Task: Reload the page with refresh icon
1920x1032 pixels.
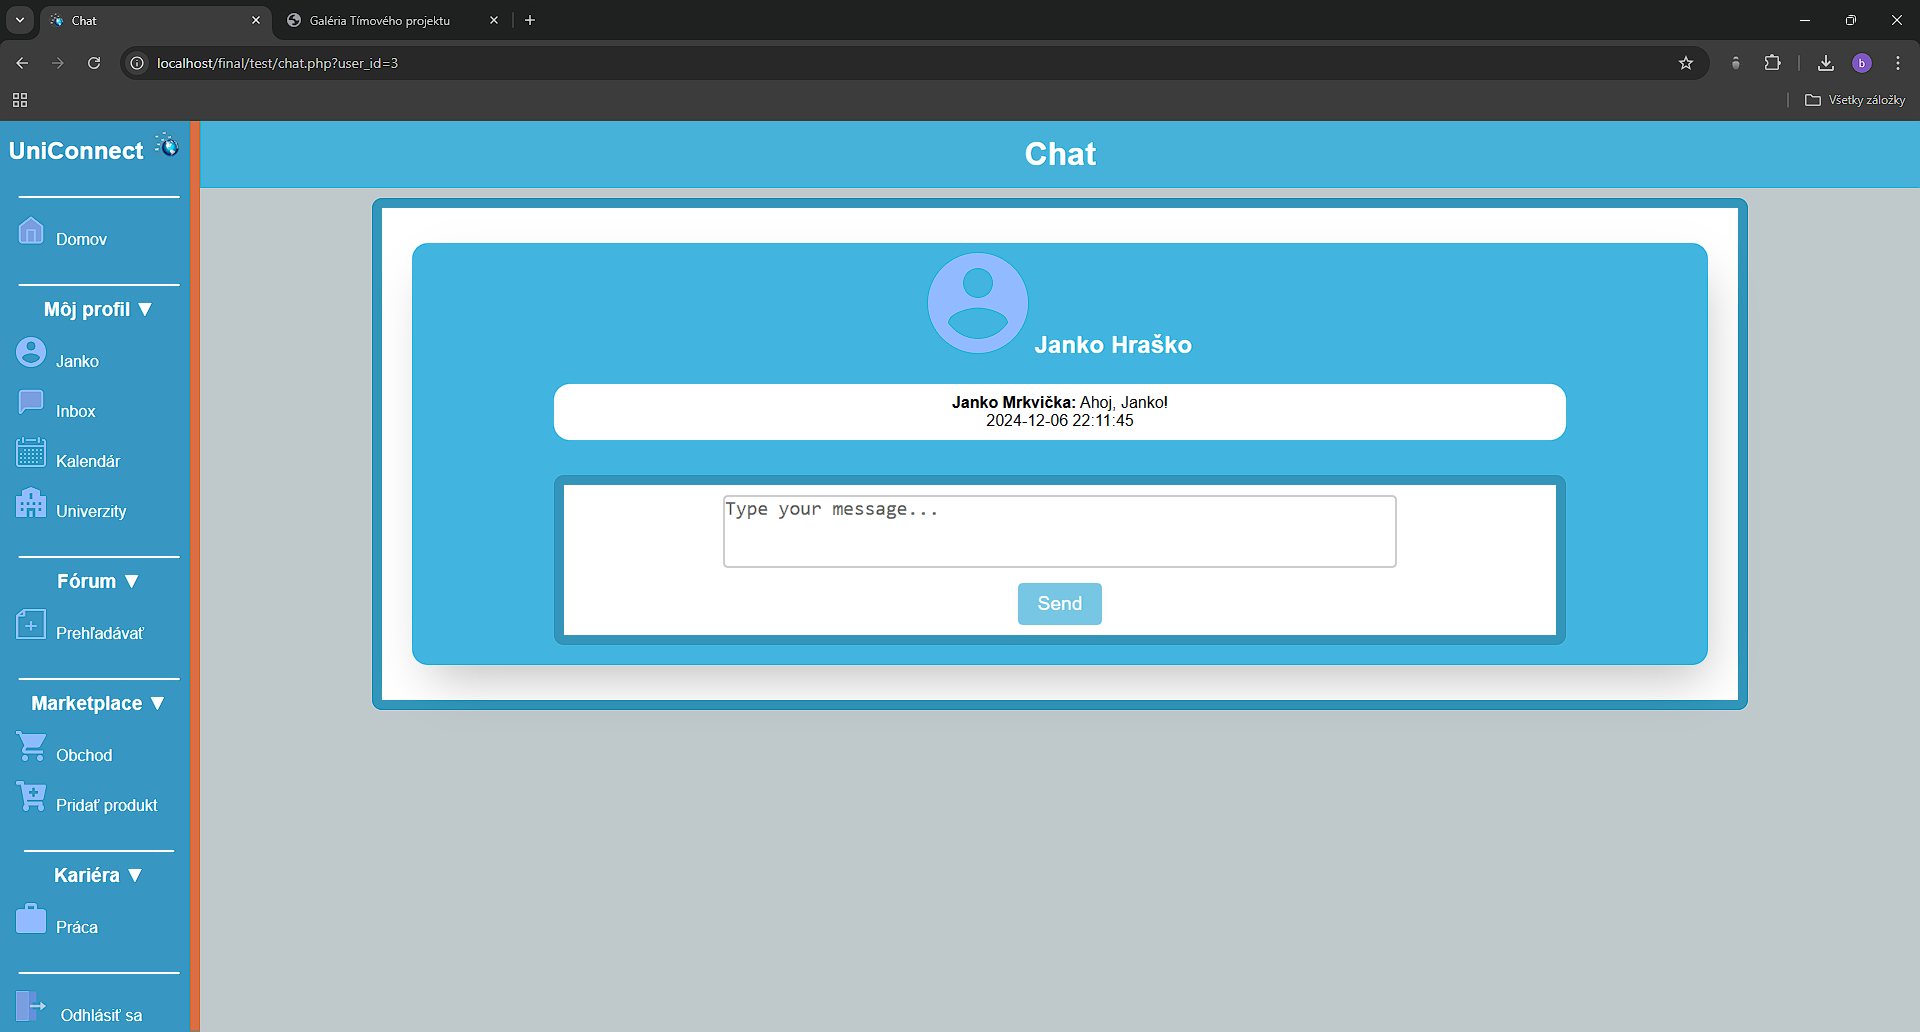Action: click(94, 63)
